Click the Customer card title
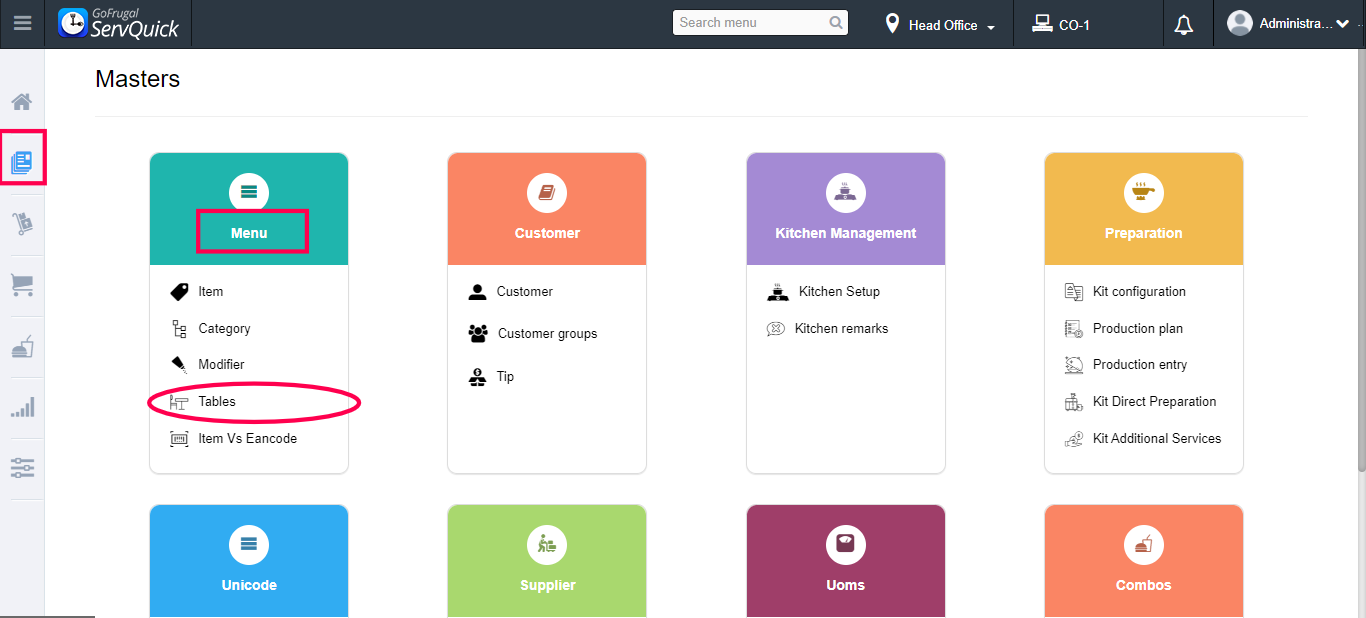This screenshot has width=1366, height=618. tap(547, 233)
